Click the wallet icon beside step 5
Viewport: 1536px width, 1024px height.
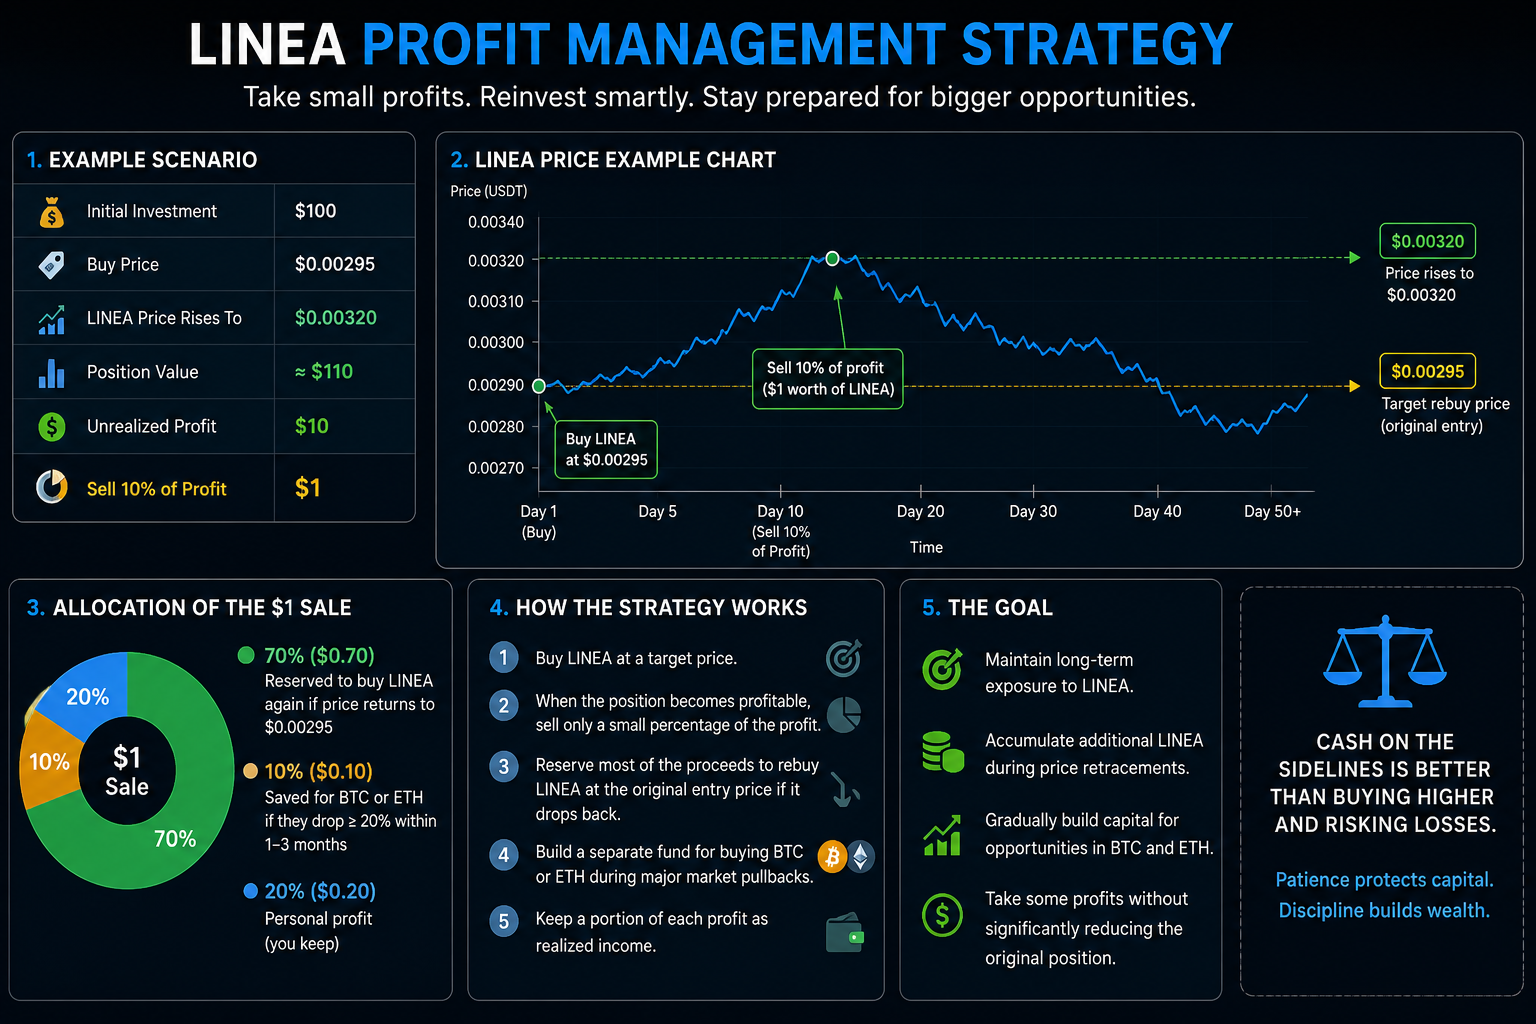[845, 933]
